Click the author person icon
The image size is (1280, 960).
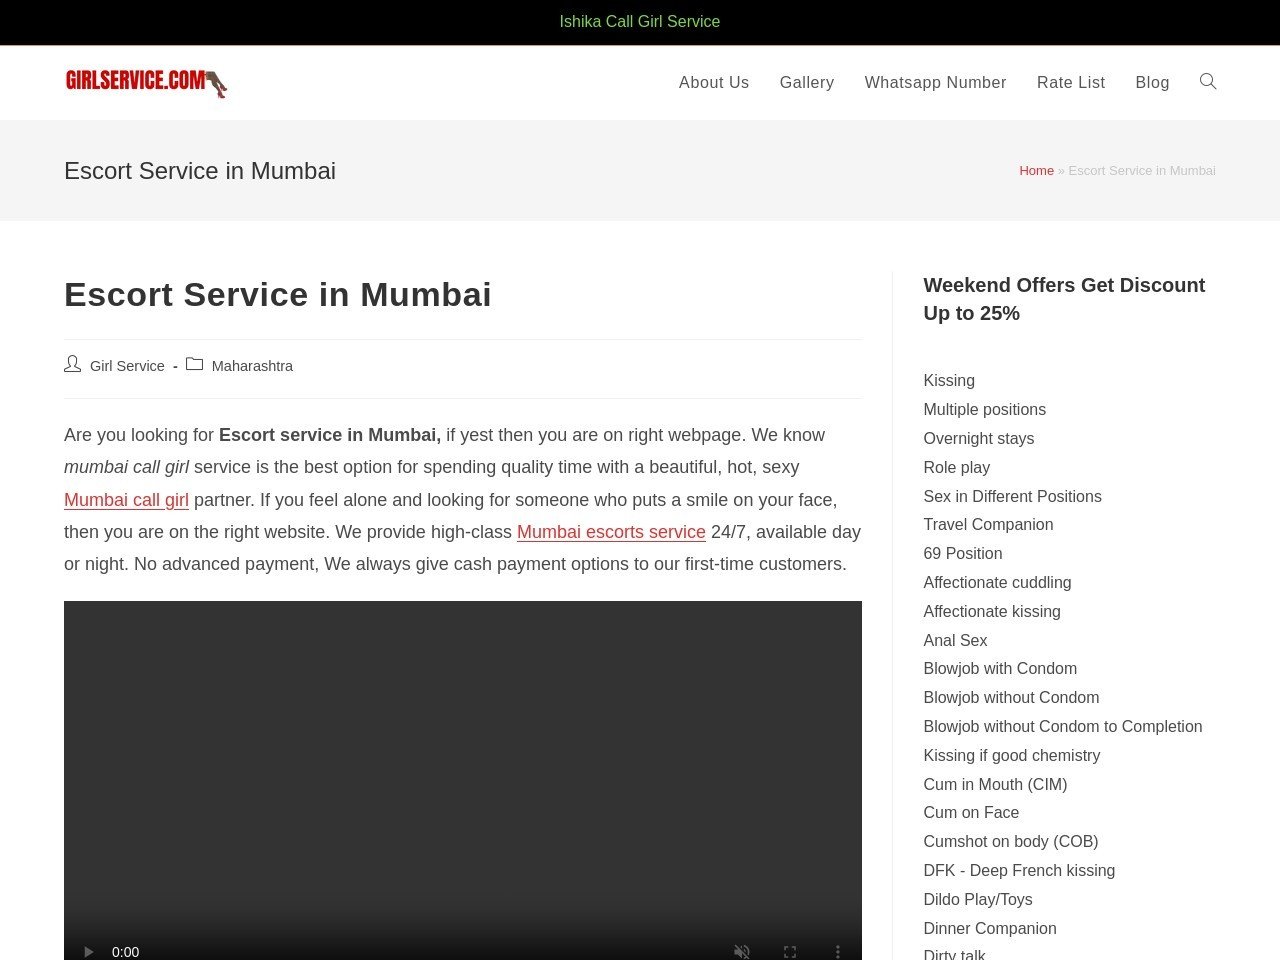72,365
